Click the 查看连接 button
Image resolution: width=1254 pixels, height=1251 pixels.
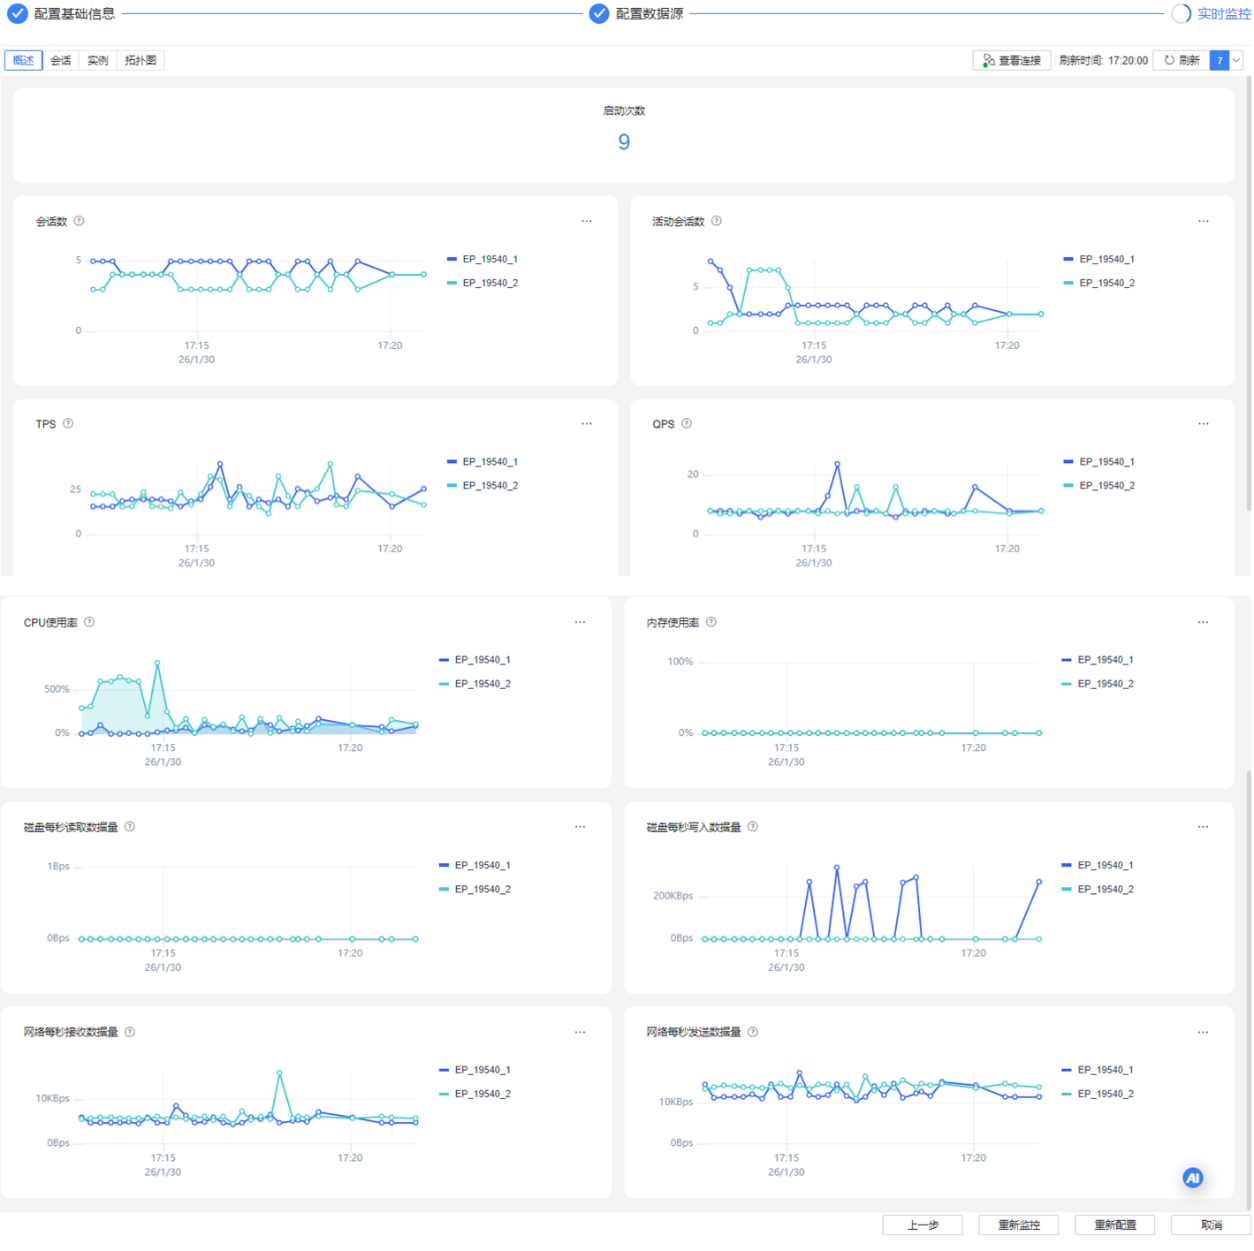(1012, 60)
